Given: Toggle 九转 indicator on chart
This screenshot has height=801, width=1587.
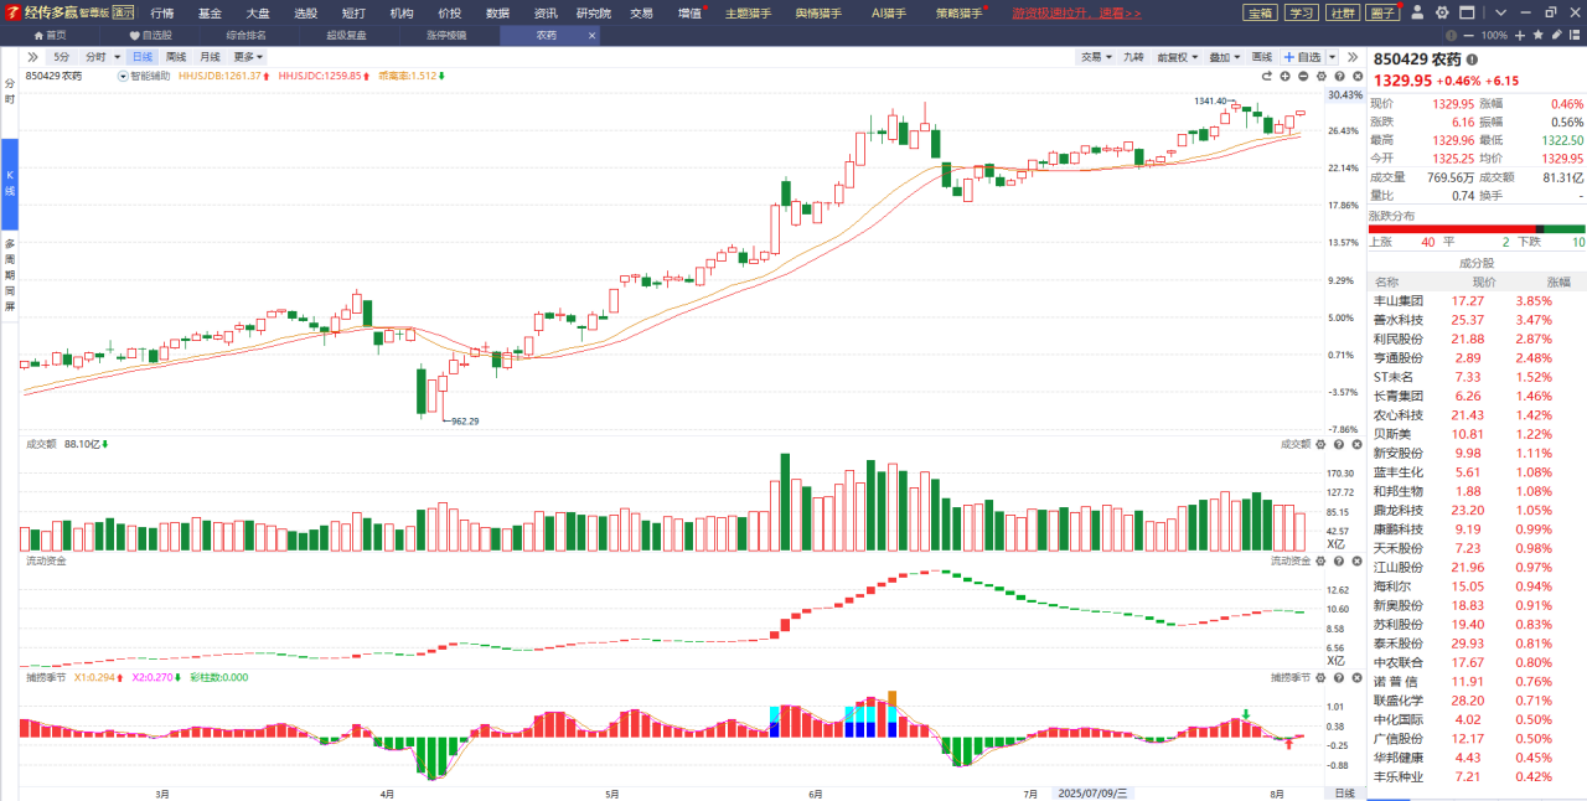Looking at the screenshot, I should [x=1133, y=57].
